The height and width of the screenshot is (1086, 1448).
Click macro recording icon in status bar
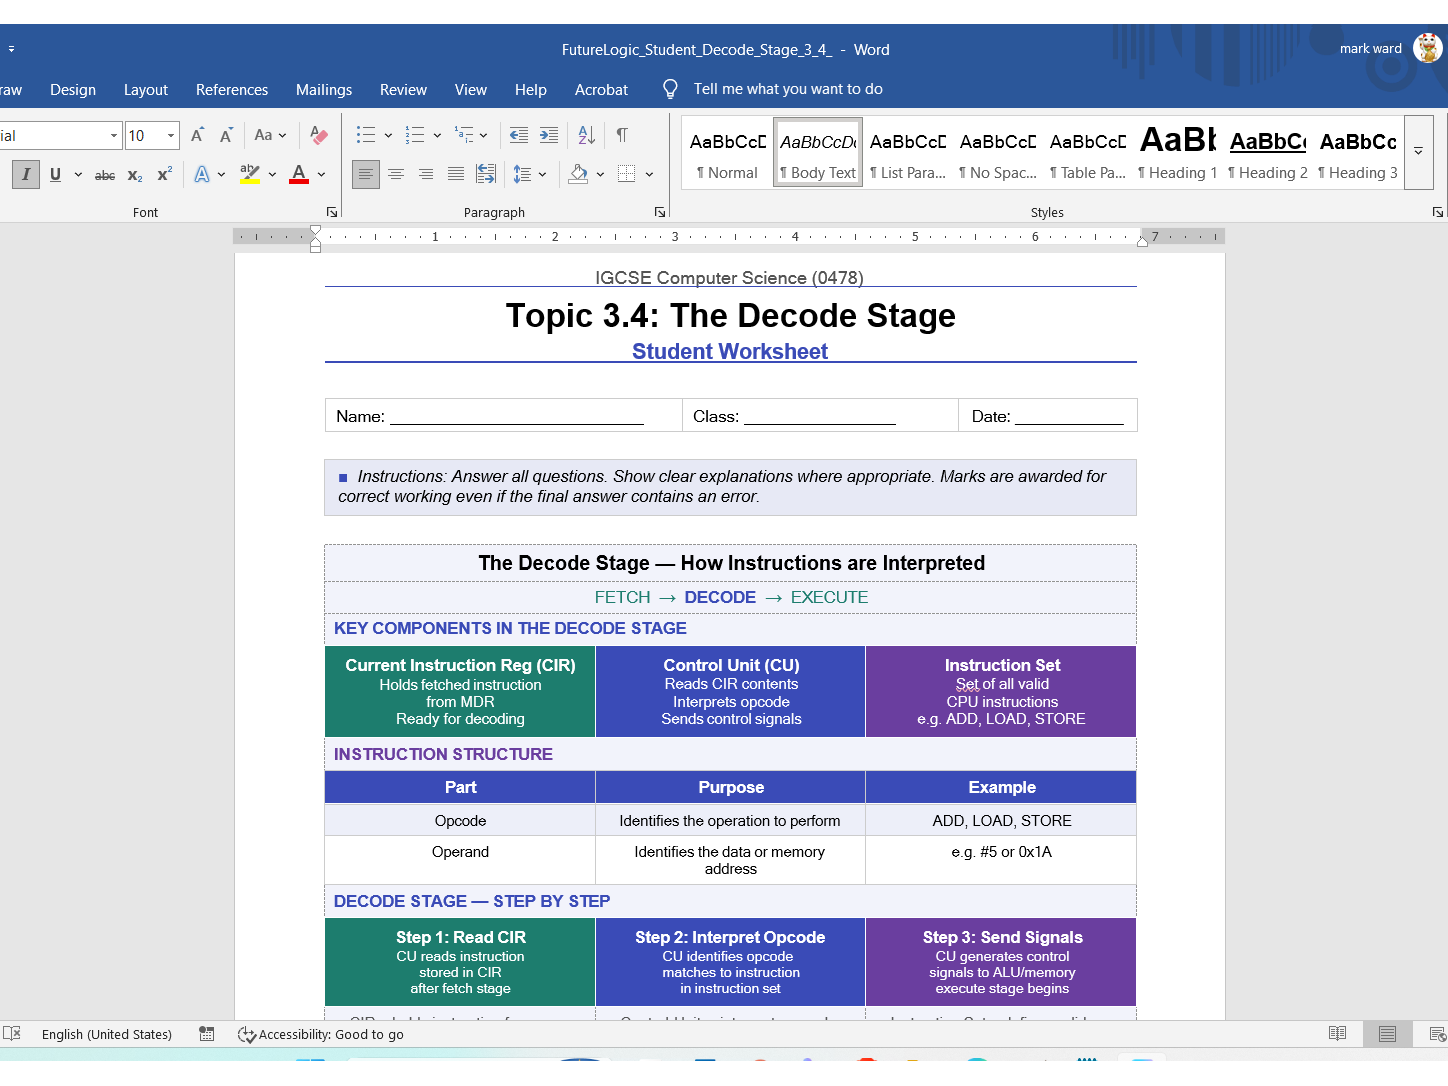tap(207, 1033)
